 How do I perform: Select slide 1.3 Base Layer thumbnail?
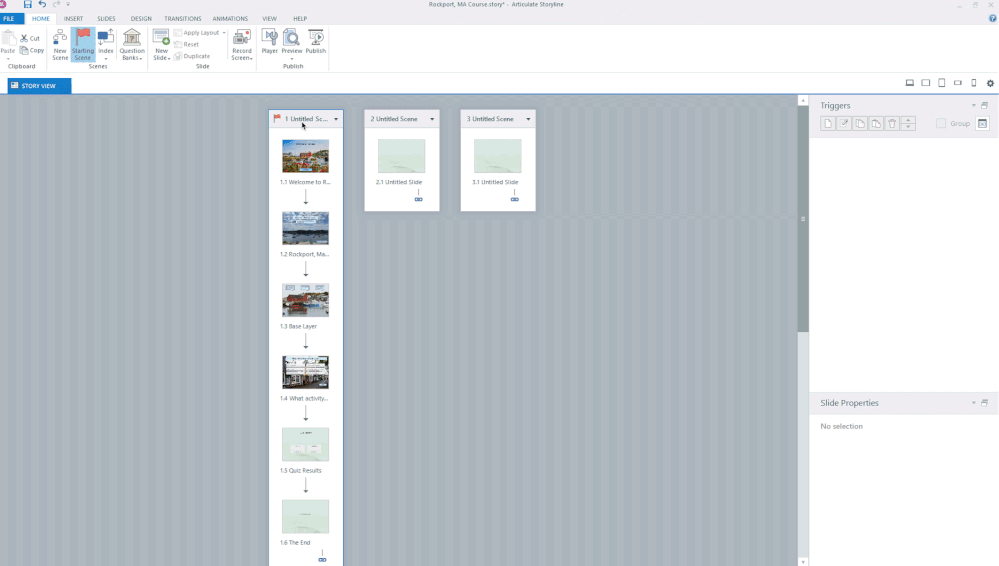pyautogui.click(x=306, y=300)
